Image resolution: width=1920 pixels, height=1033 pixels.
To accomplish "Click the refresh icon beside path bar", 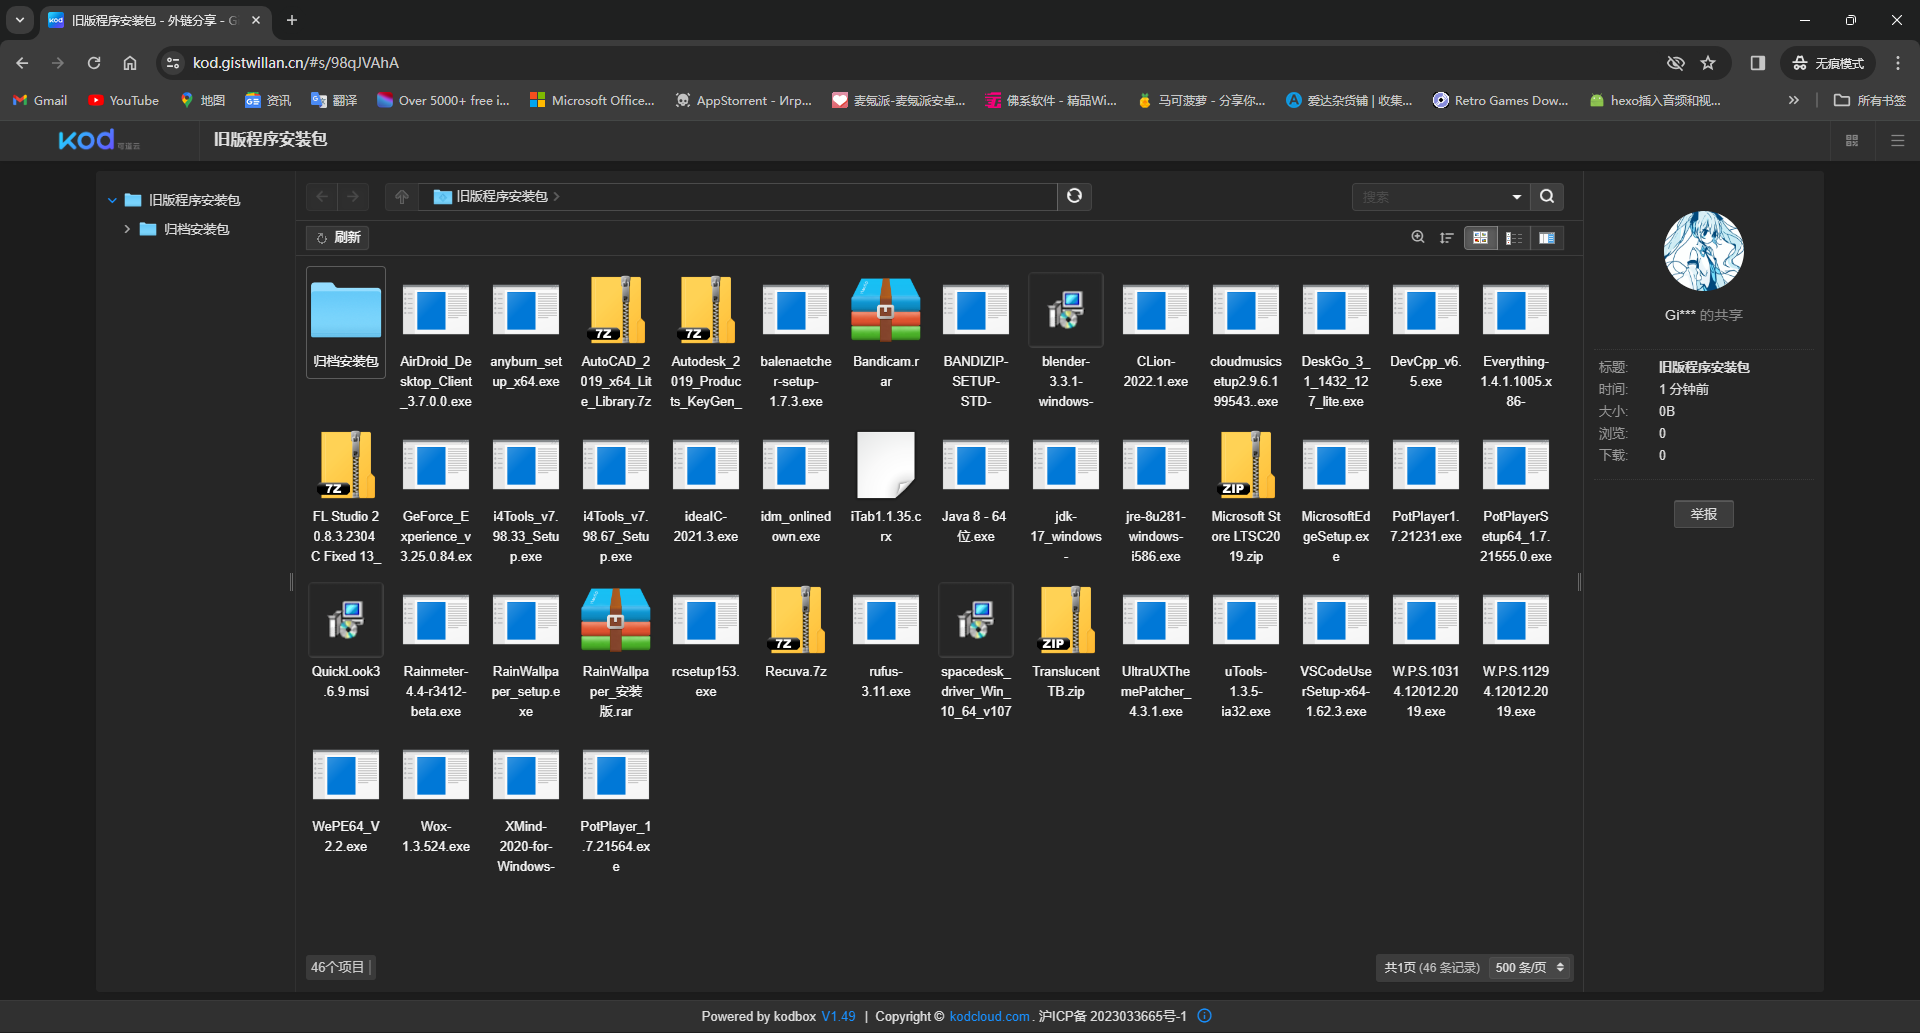I will point(1075,196).
